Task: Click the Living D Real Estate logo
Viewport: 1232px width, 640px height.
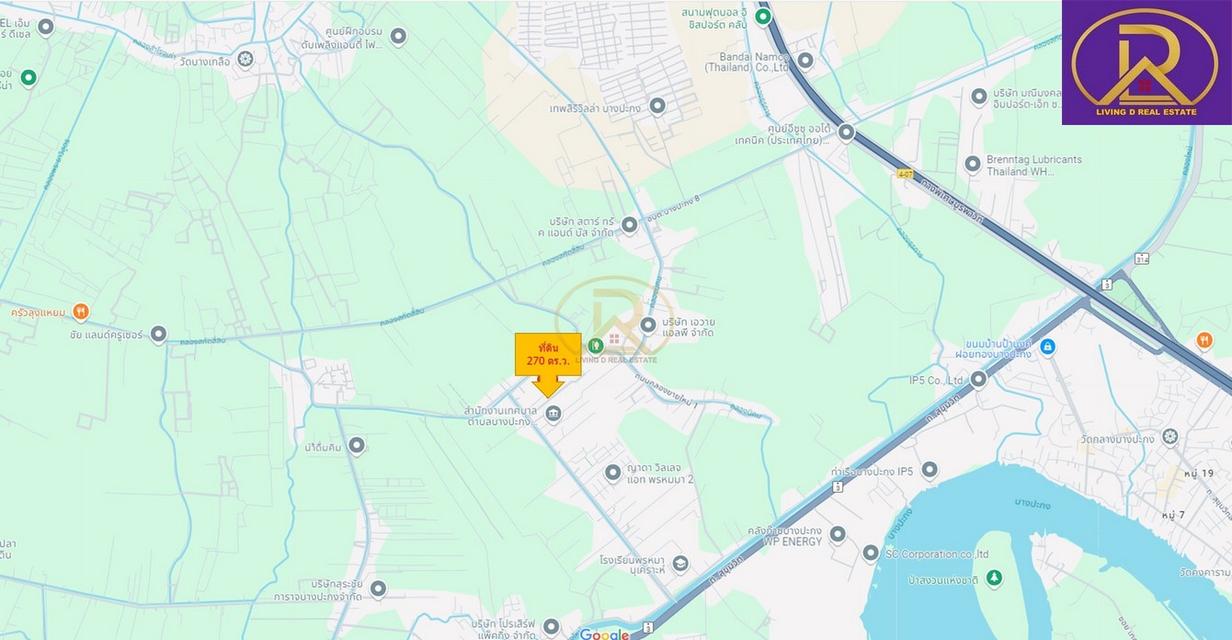Action: click(1146, 62)
